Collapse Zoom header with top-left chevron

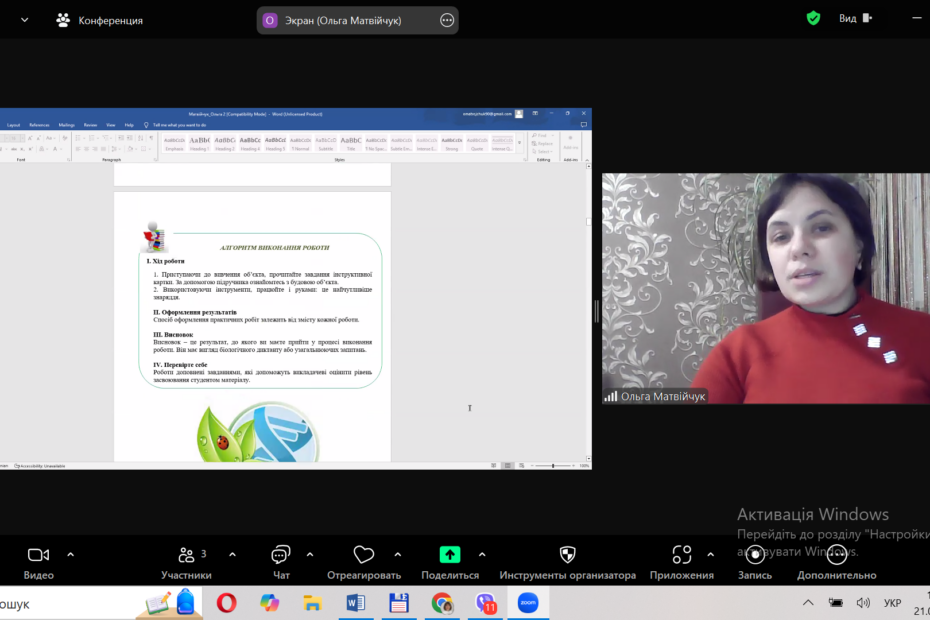pyautogui.click(x=24, y=20)
